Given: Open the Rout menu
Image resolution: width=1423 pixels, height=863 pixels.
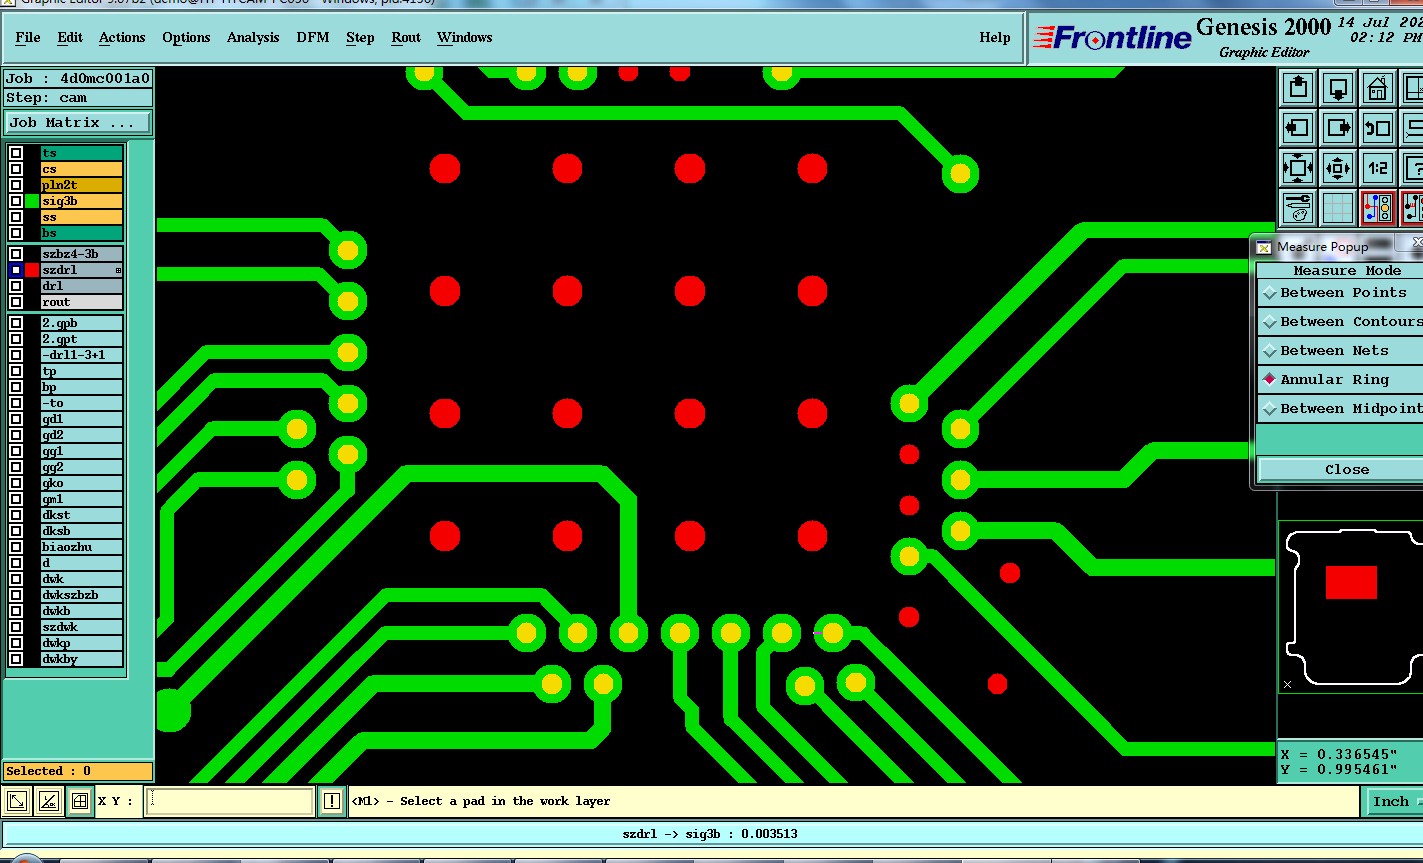Looking at the screenshot, I should click(x=406, y=37).
